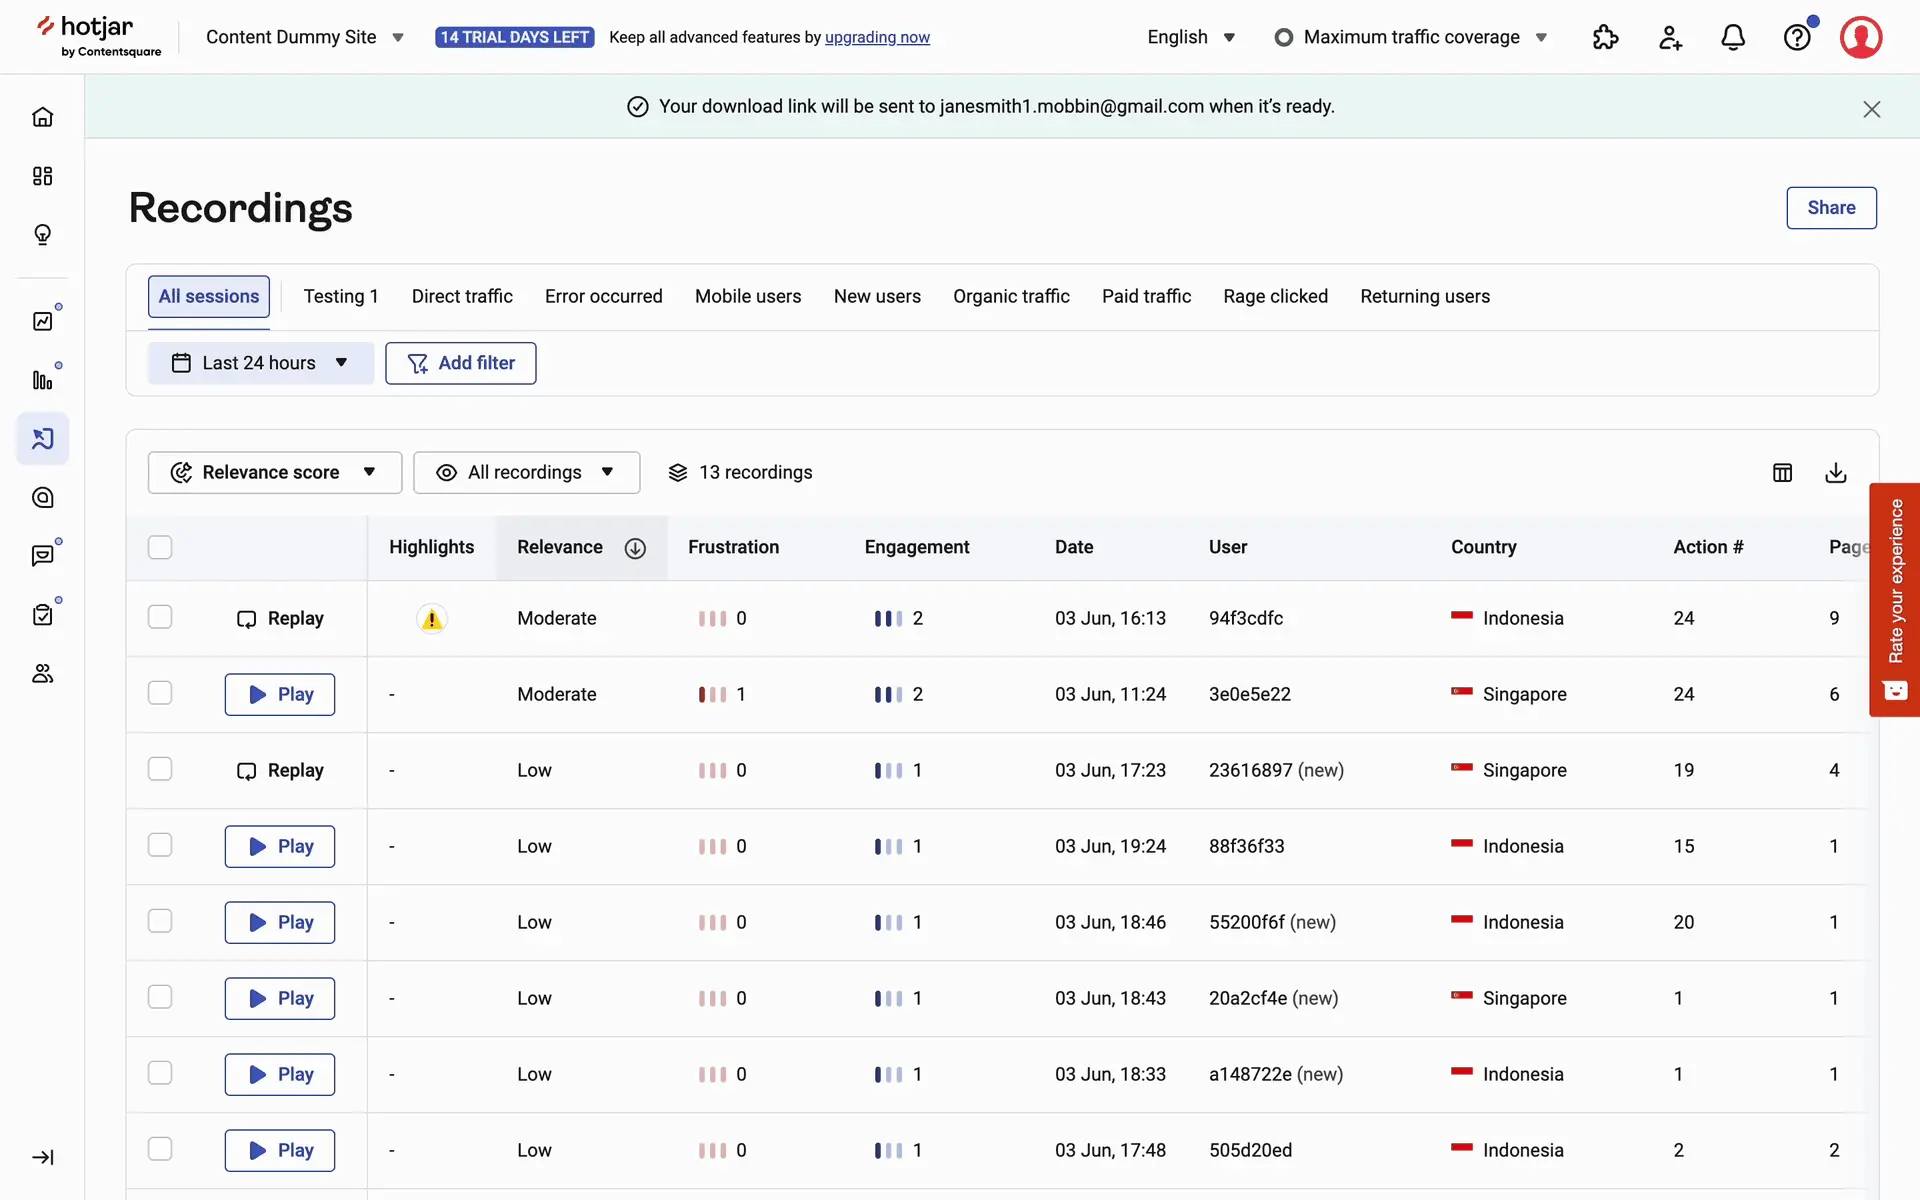Expand the Last 24 hours date dropdown

point(260,363)
